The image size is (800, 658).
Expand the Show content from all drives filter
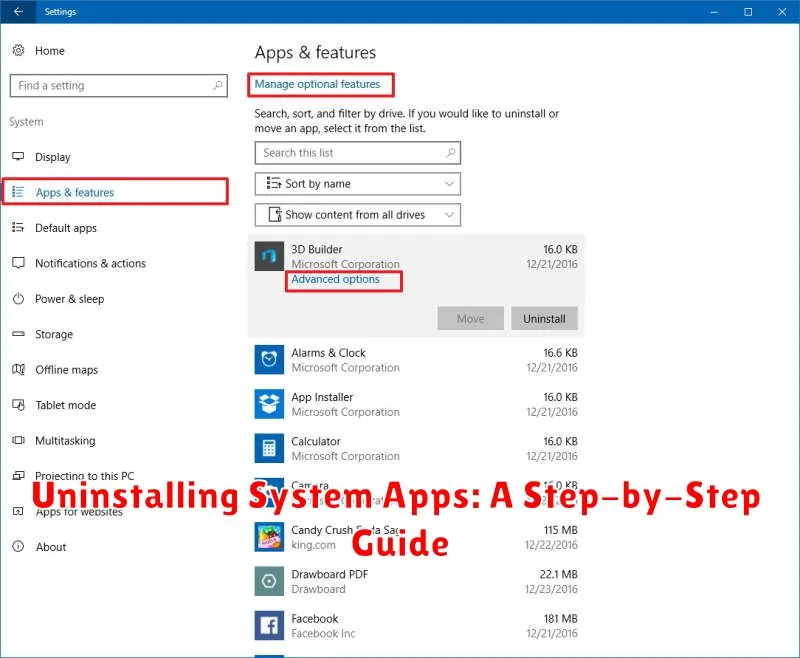coord(357,214)
